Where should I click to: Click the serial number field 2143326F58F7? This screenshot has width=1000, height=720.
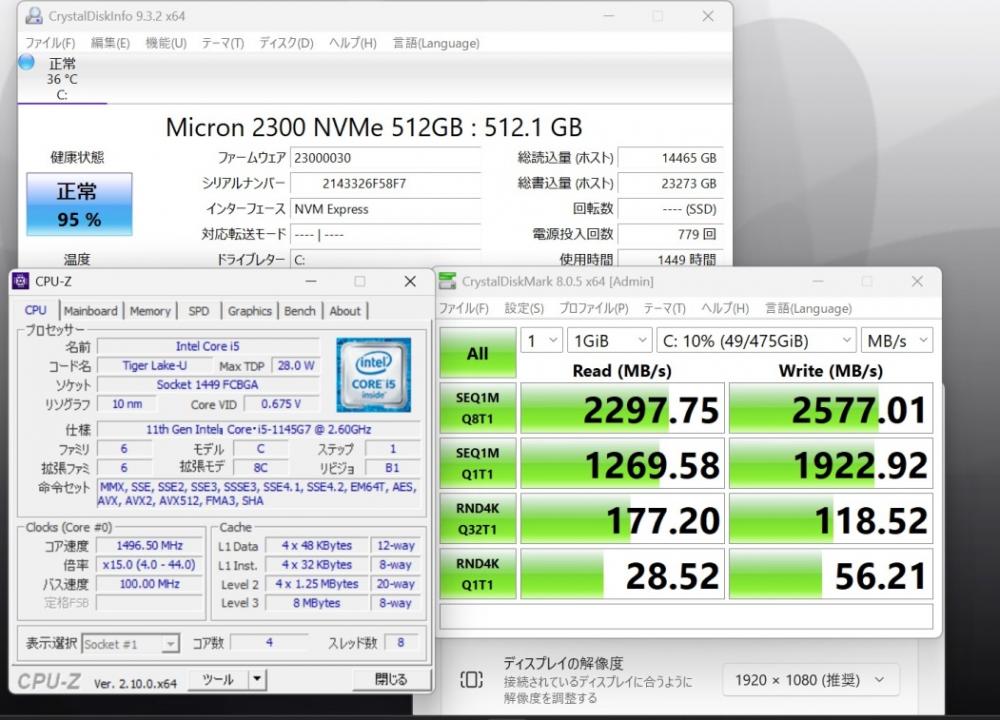pyautogui.click(x=385, y=184)
